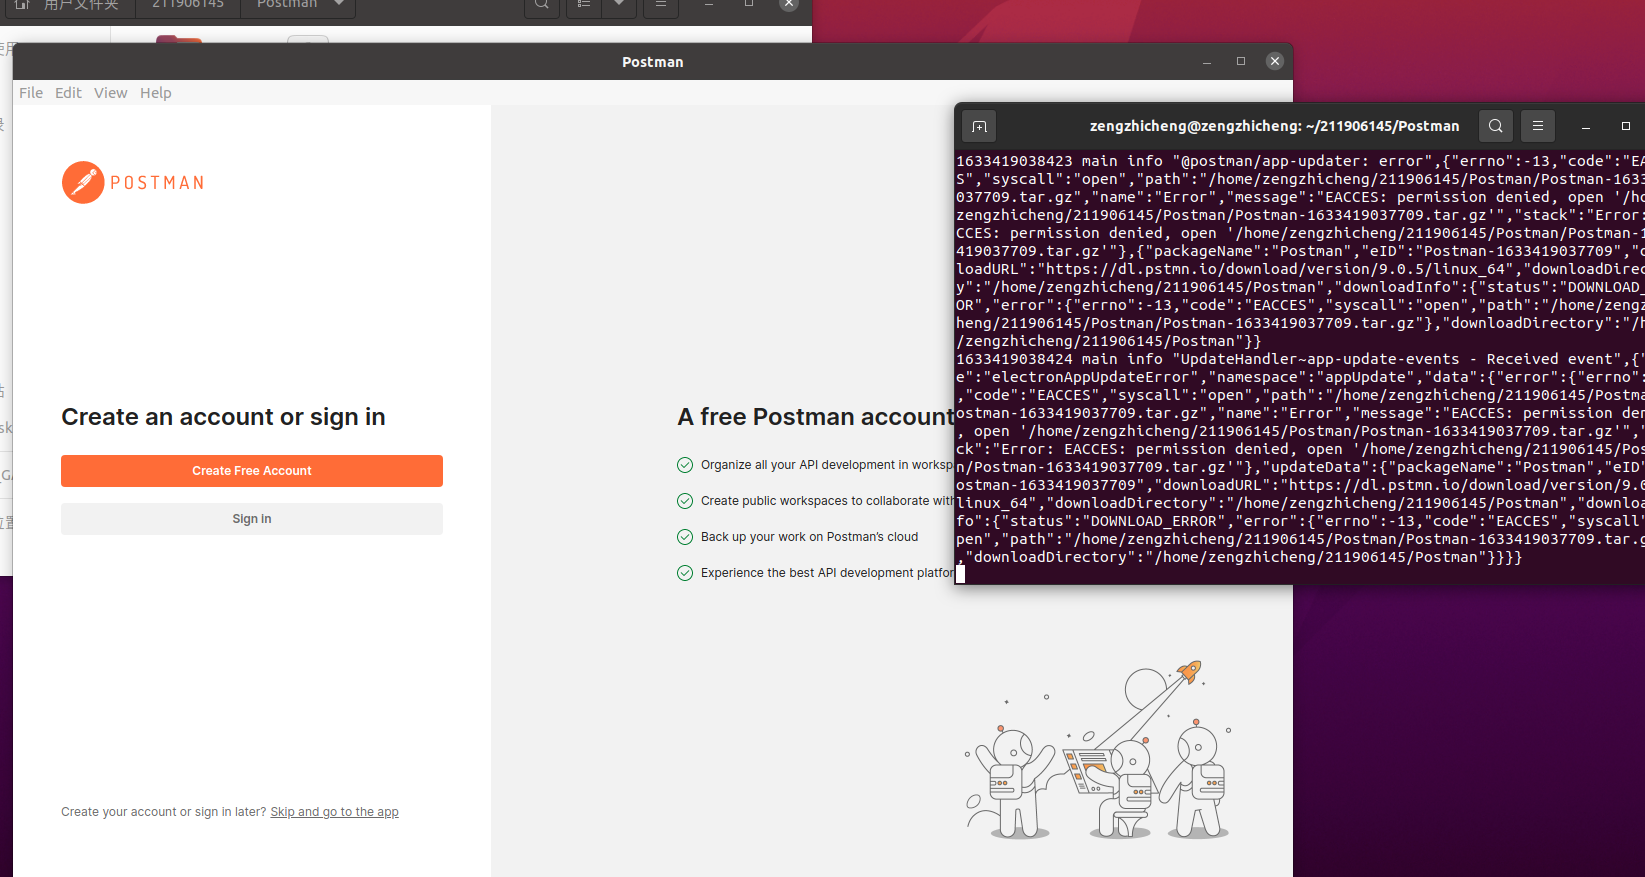This screenshot has height=877, width=1645.
Task: Click the terminal cursor on last line
Action: pyautogui.click(x=961, y=574)
